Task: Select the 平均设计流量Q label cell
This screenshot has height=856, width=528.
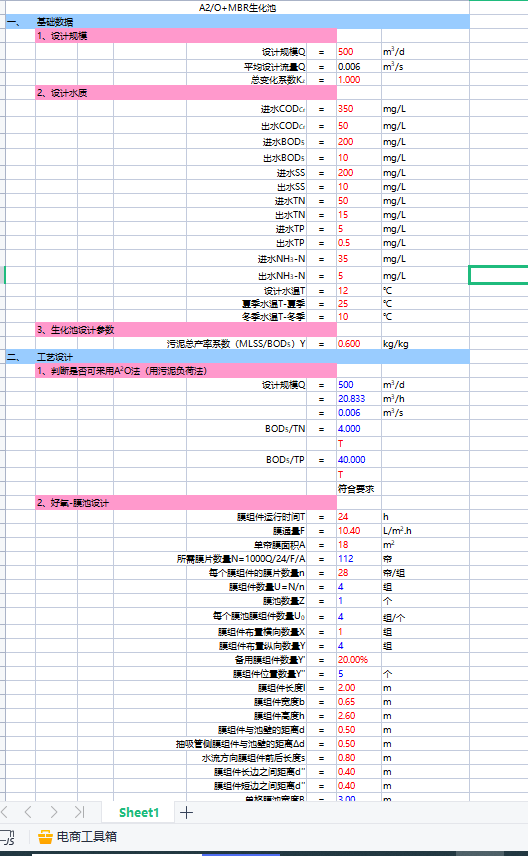Action: [246, 67]
